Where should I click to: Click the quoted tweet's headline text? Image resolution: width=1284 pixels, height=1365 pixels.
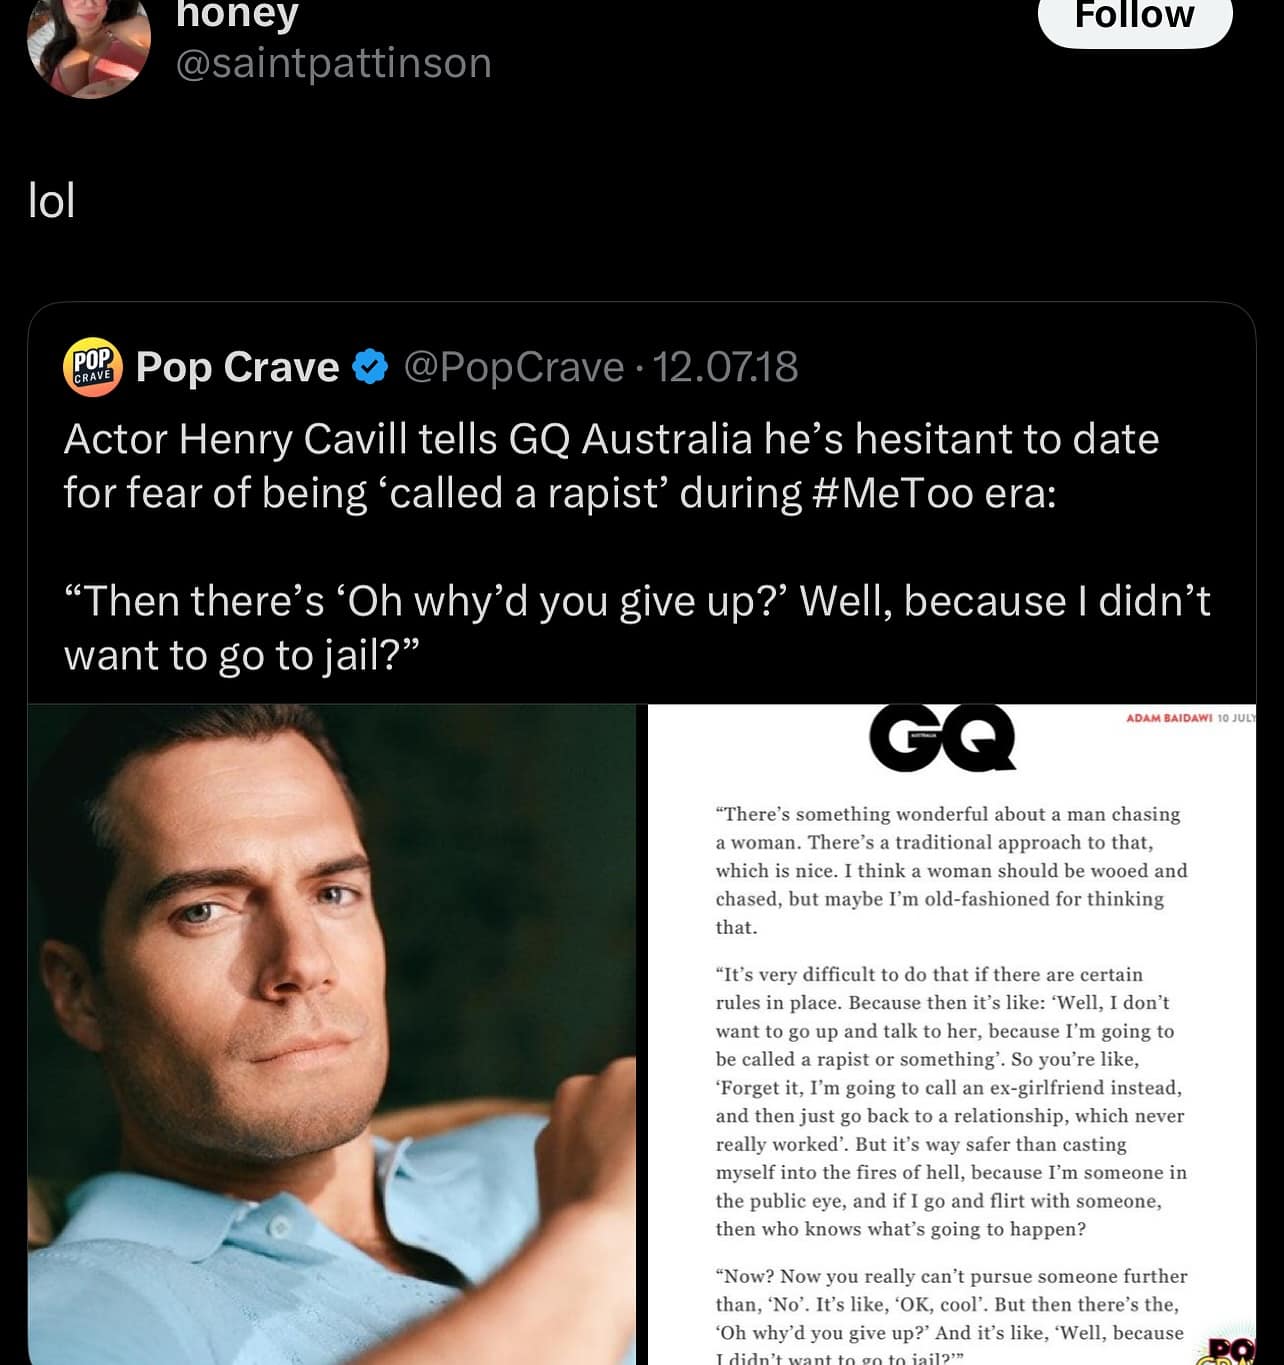(610, 466)
